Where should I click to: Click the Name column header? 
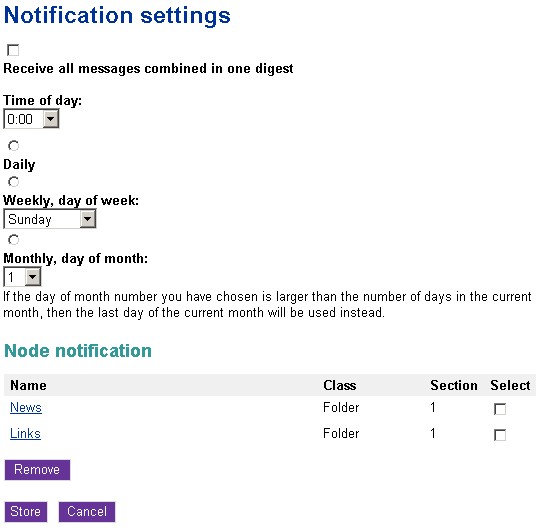28,385
